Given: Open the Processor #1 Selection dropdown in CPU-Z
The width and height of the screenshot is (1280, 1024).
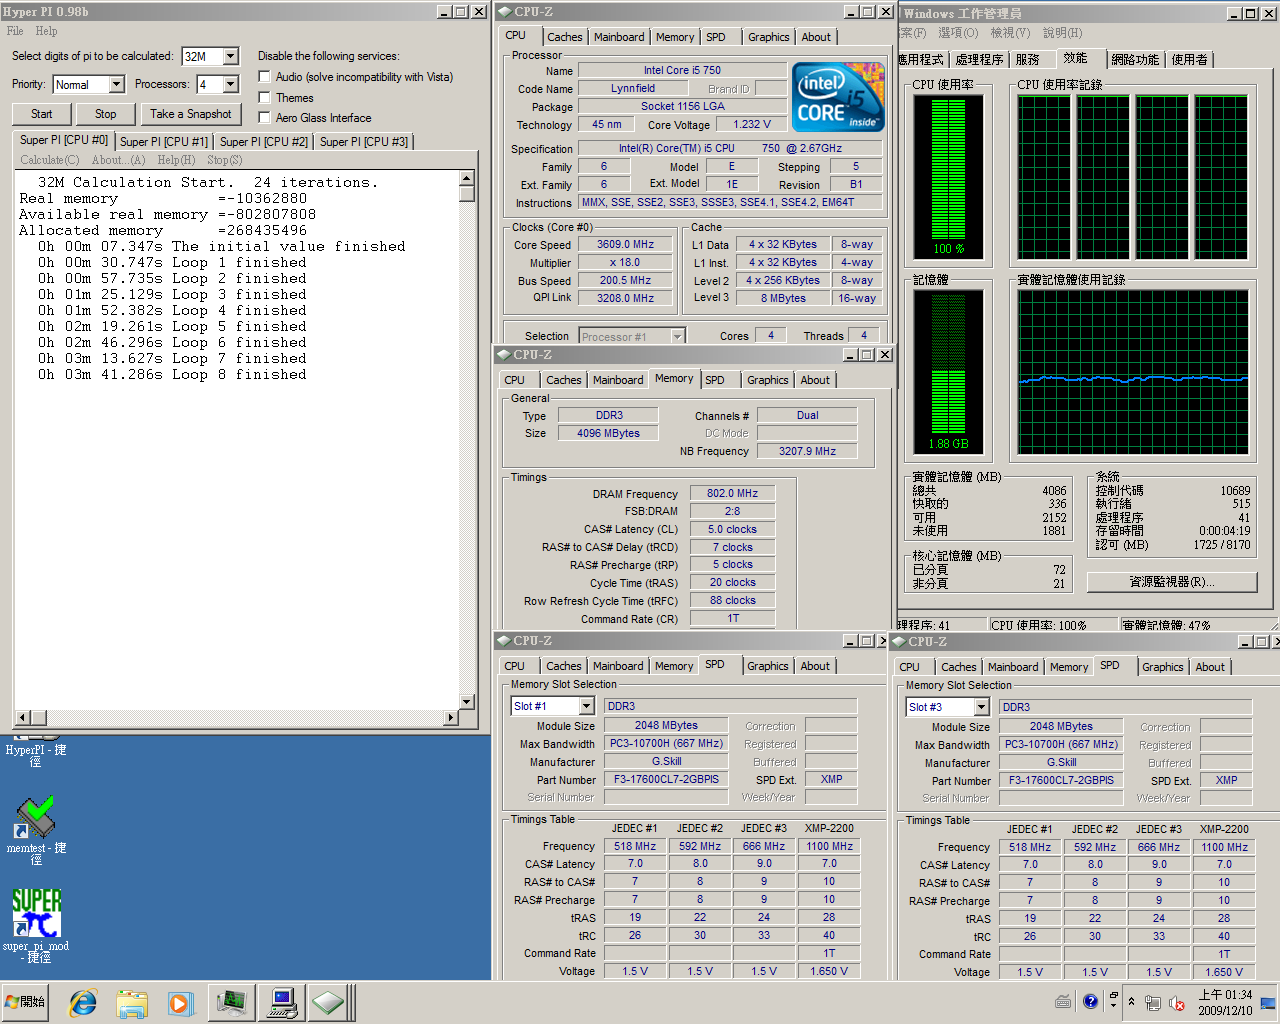Looking at the screenshot, I should point(677,336).
